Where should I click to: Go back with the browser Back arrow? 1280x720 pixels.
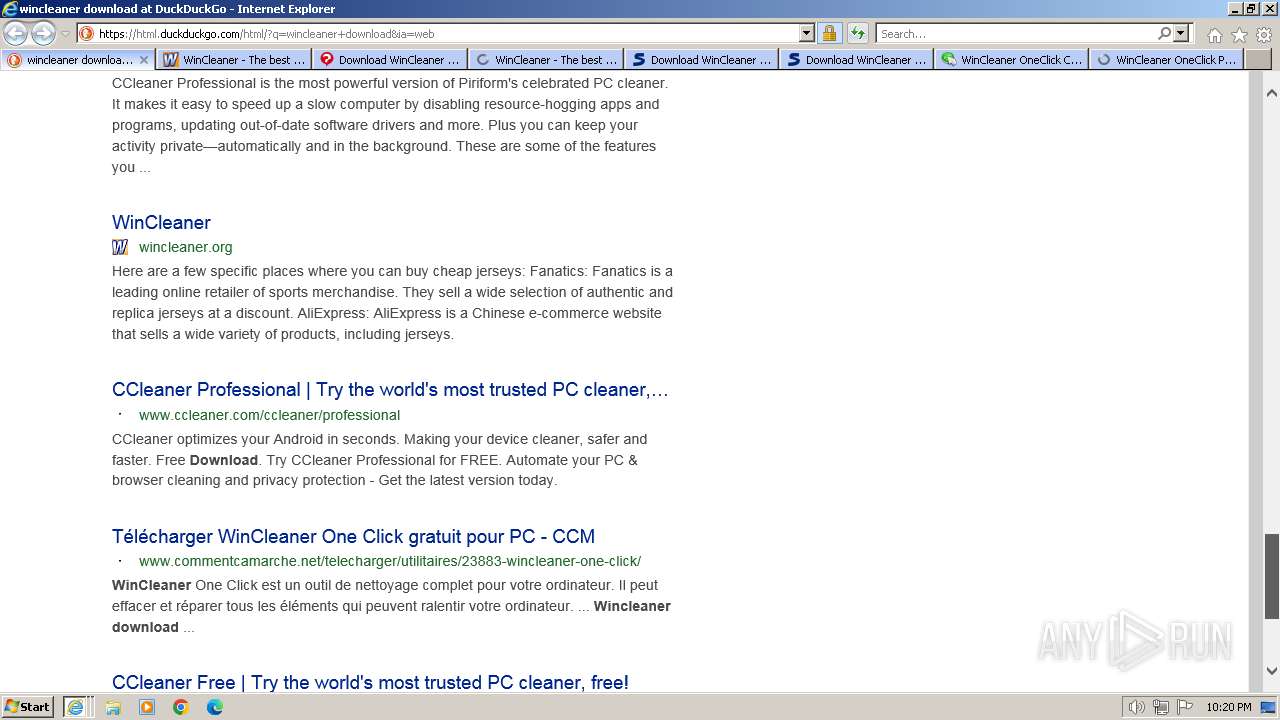pos(15,33)
